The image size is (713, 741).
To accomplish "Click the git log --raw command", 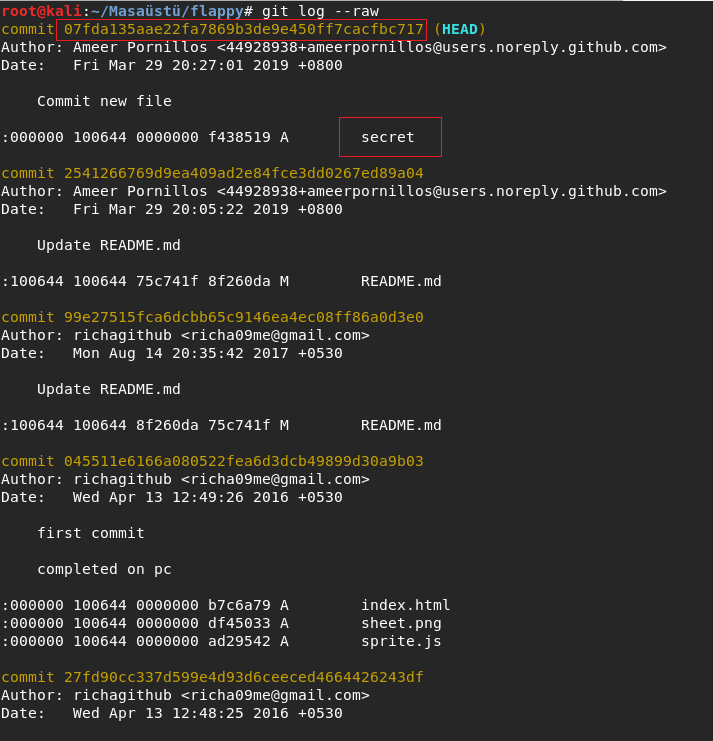I will click(320, 11).
